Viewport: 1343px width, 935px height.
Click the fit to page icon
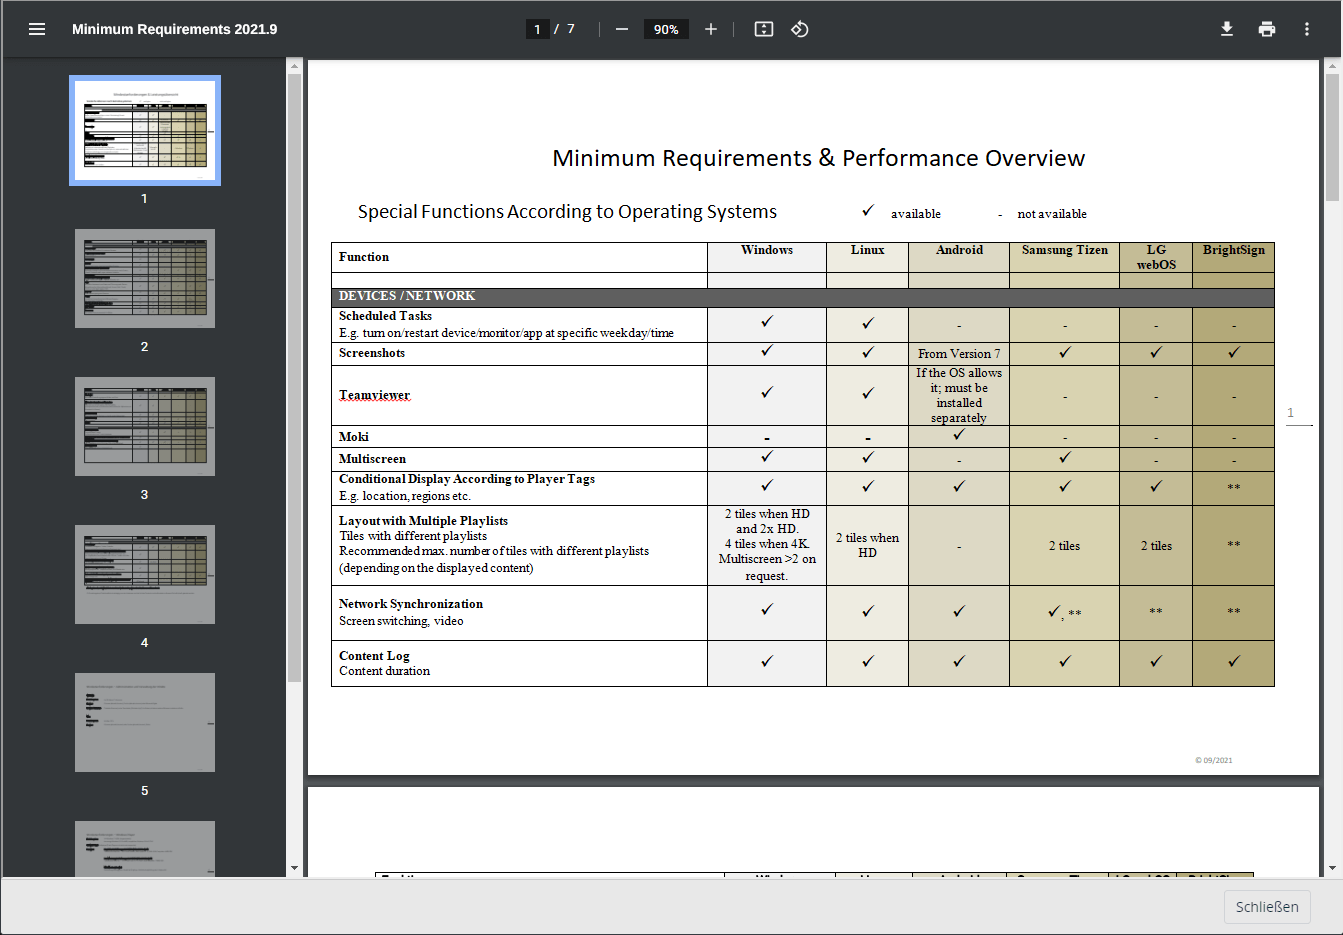(764, 29)
